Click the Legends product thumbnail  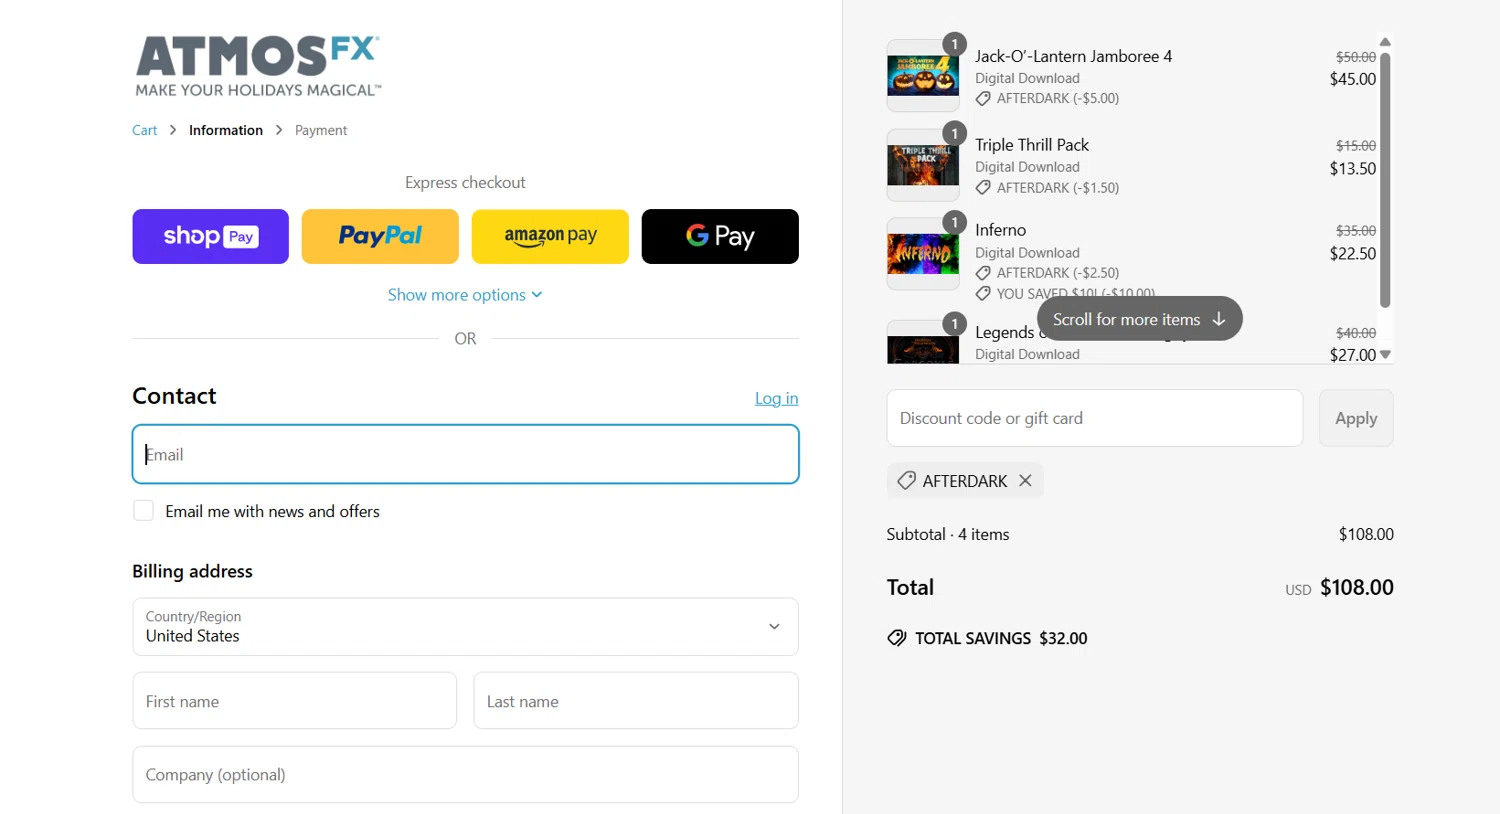coord(923,342)
